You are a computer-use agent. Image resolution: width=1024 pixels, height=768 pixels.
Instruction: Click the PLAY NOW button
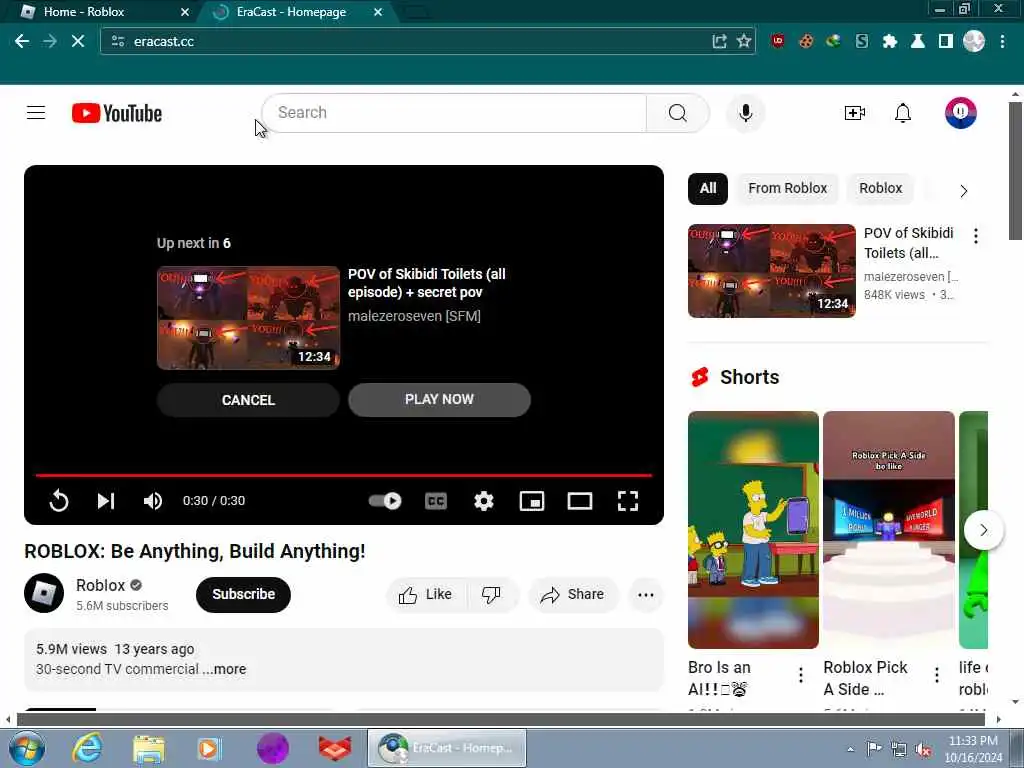tap(439, 400)
